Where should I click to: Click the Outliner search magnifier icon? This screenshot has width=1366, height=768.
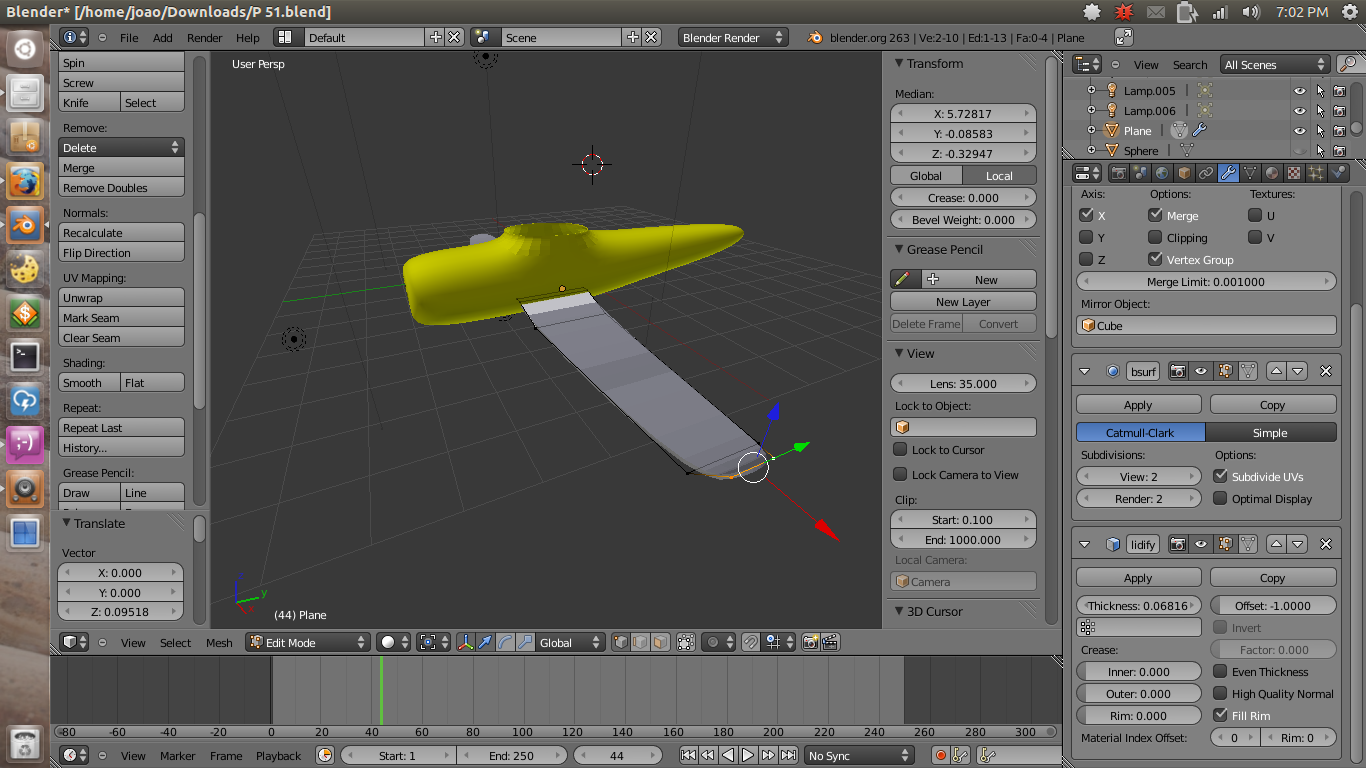click(x=1348, y=64)
